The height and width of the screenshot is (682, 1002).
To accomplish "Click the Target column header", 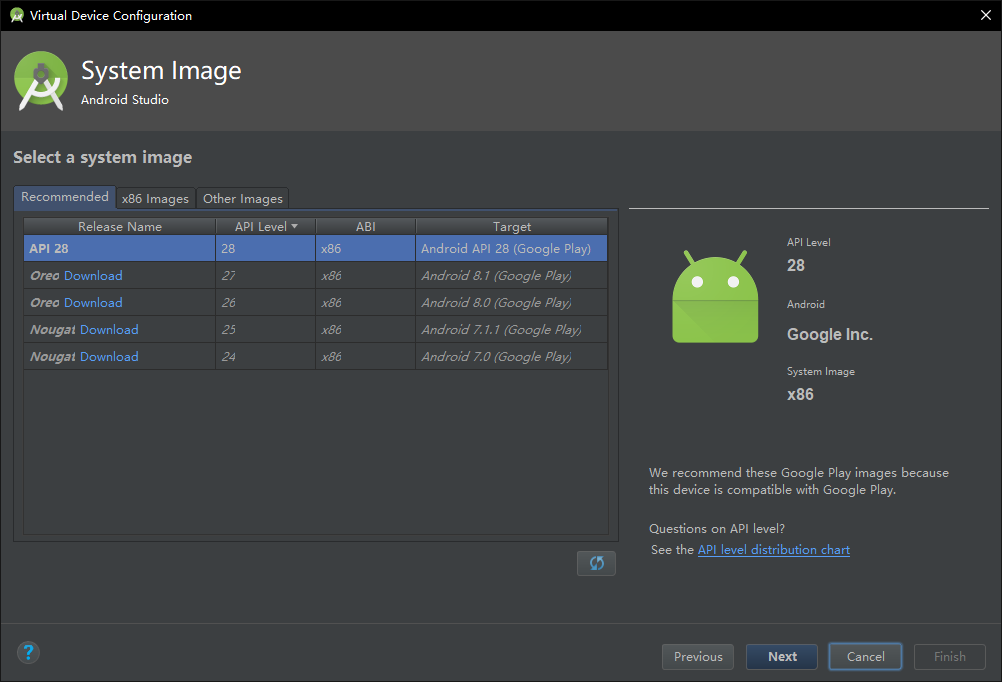I will click(511, 226).
